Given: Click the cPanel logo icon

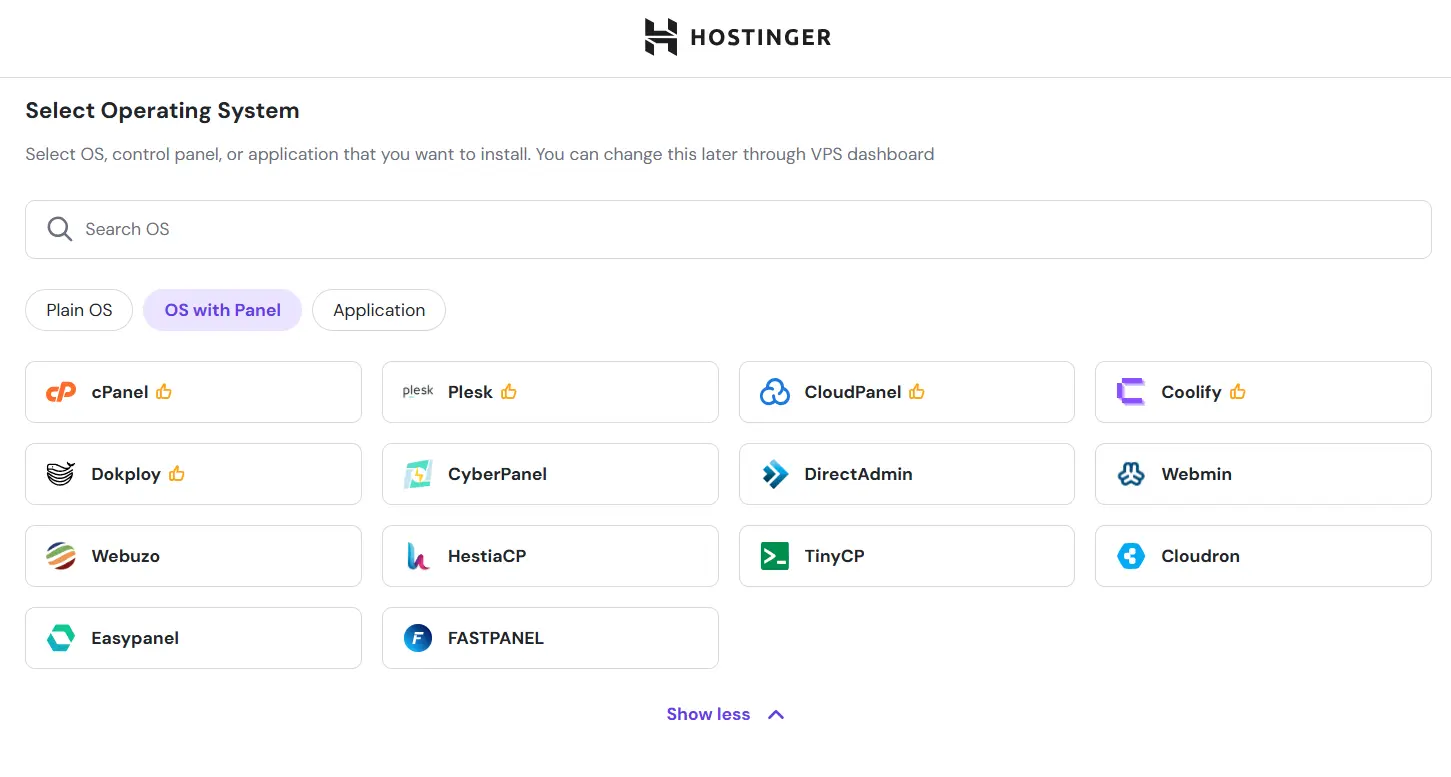Looking at the screenshot, I should click(61, 392).
